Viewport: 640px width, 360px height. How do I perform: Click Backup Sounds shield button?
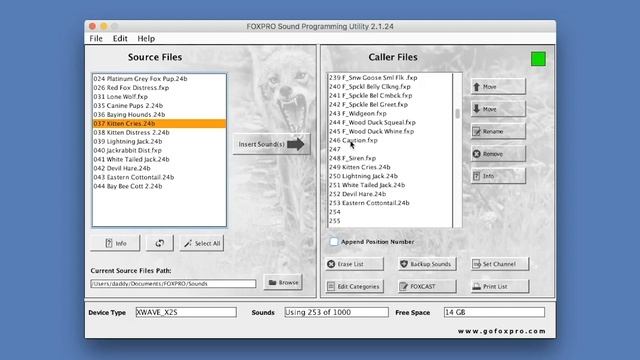[x=427, y=264]
